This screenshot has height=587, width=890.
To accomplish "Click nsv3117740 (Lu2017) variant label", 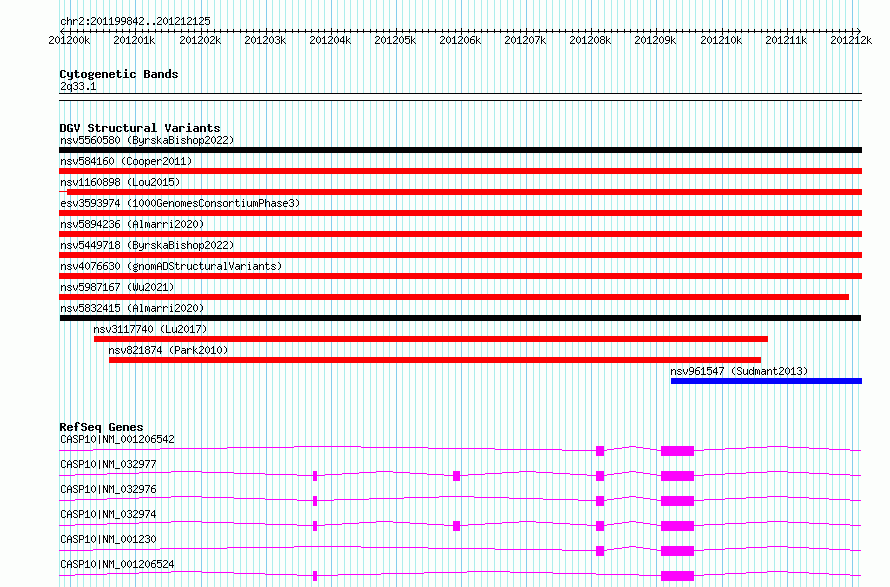I will click(150, 329).
